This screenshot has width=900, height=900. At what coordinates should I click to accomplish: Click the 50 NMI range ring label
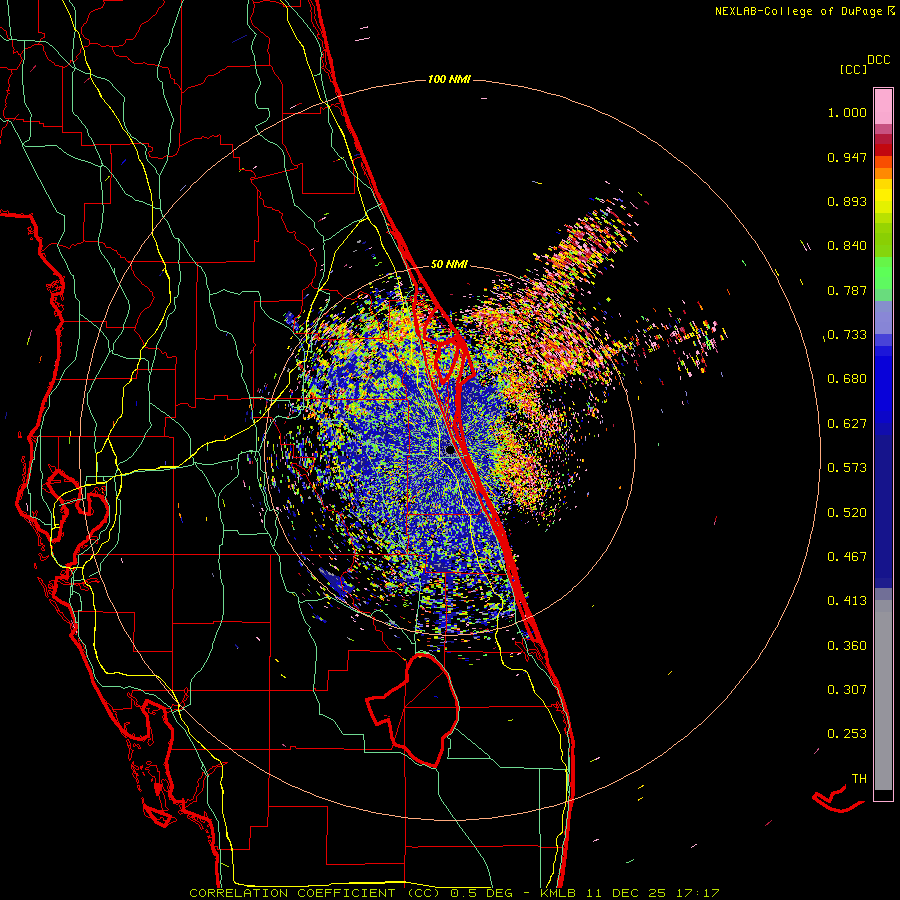(x=449, y=264)
